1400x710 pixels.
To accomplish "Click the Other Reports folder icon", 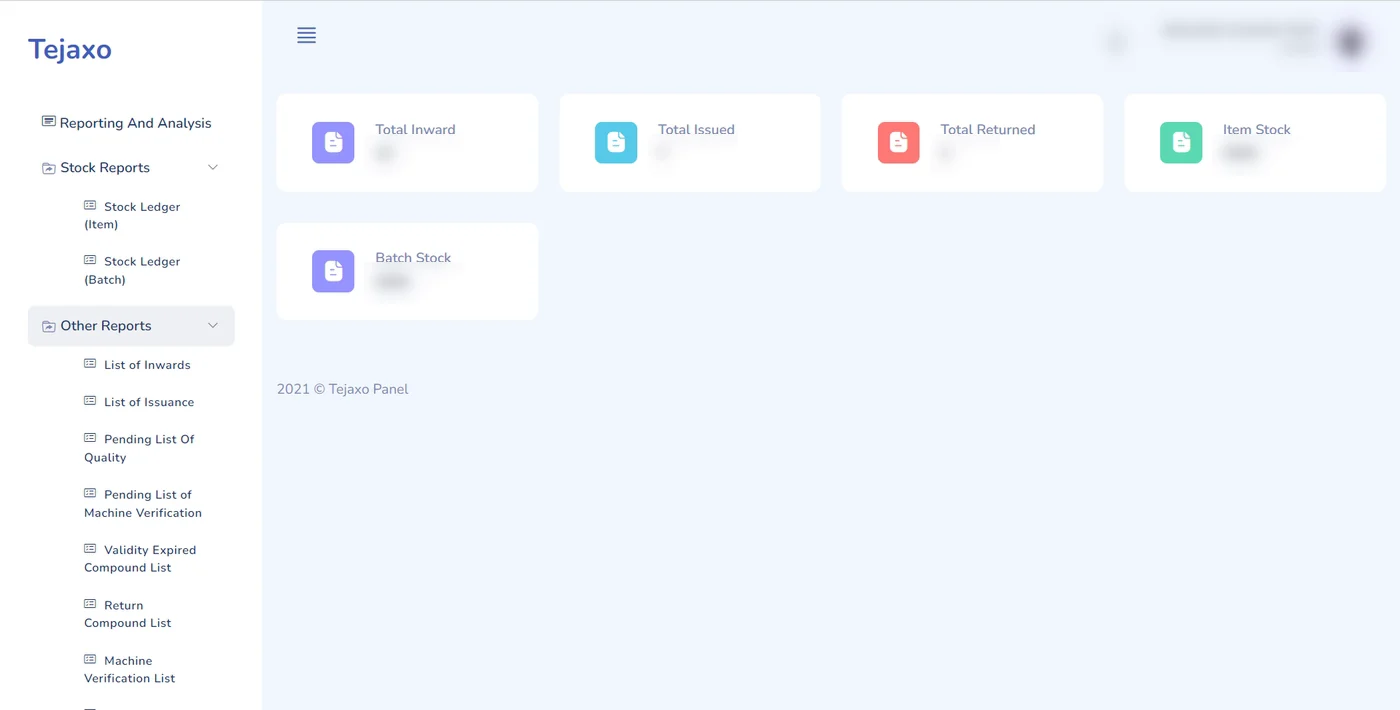I will 48,326.
